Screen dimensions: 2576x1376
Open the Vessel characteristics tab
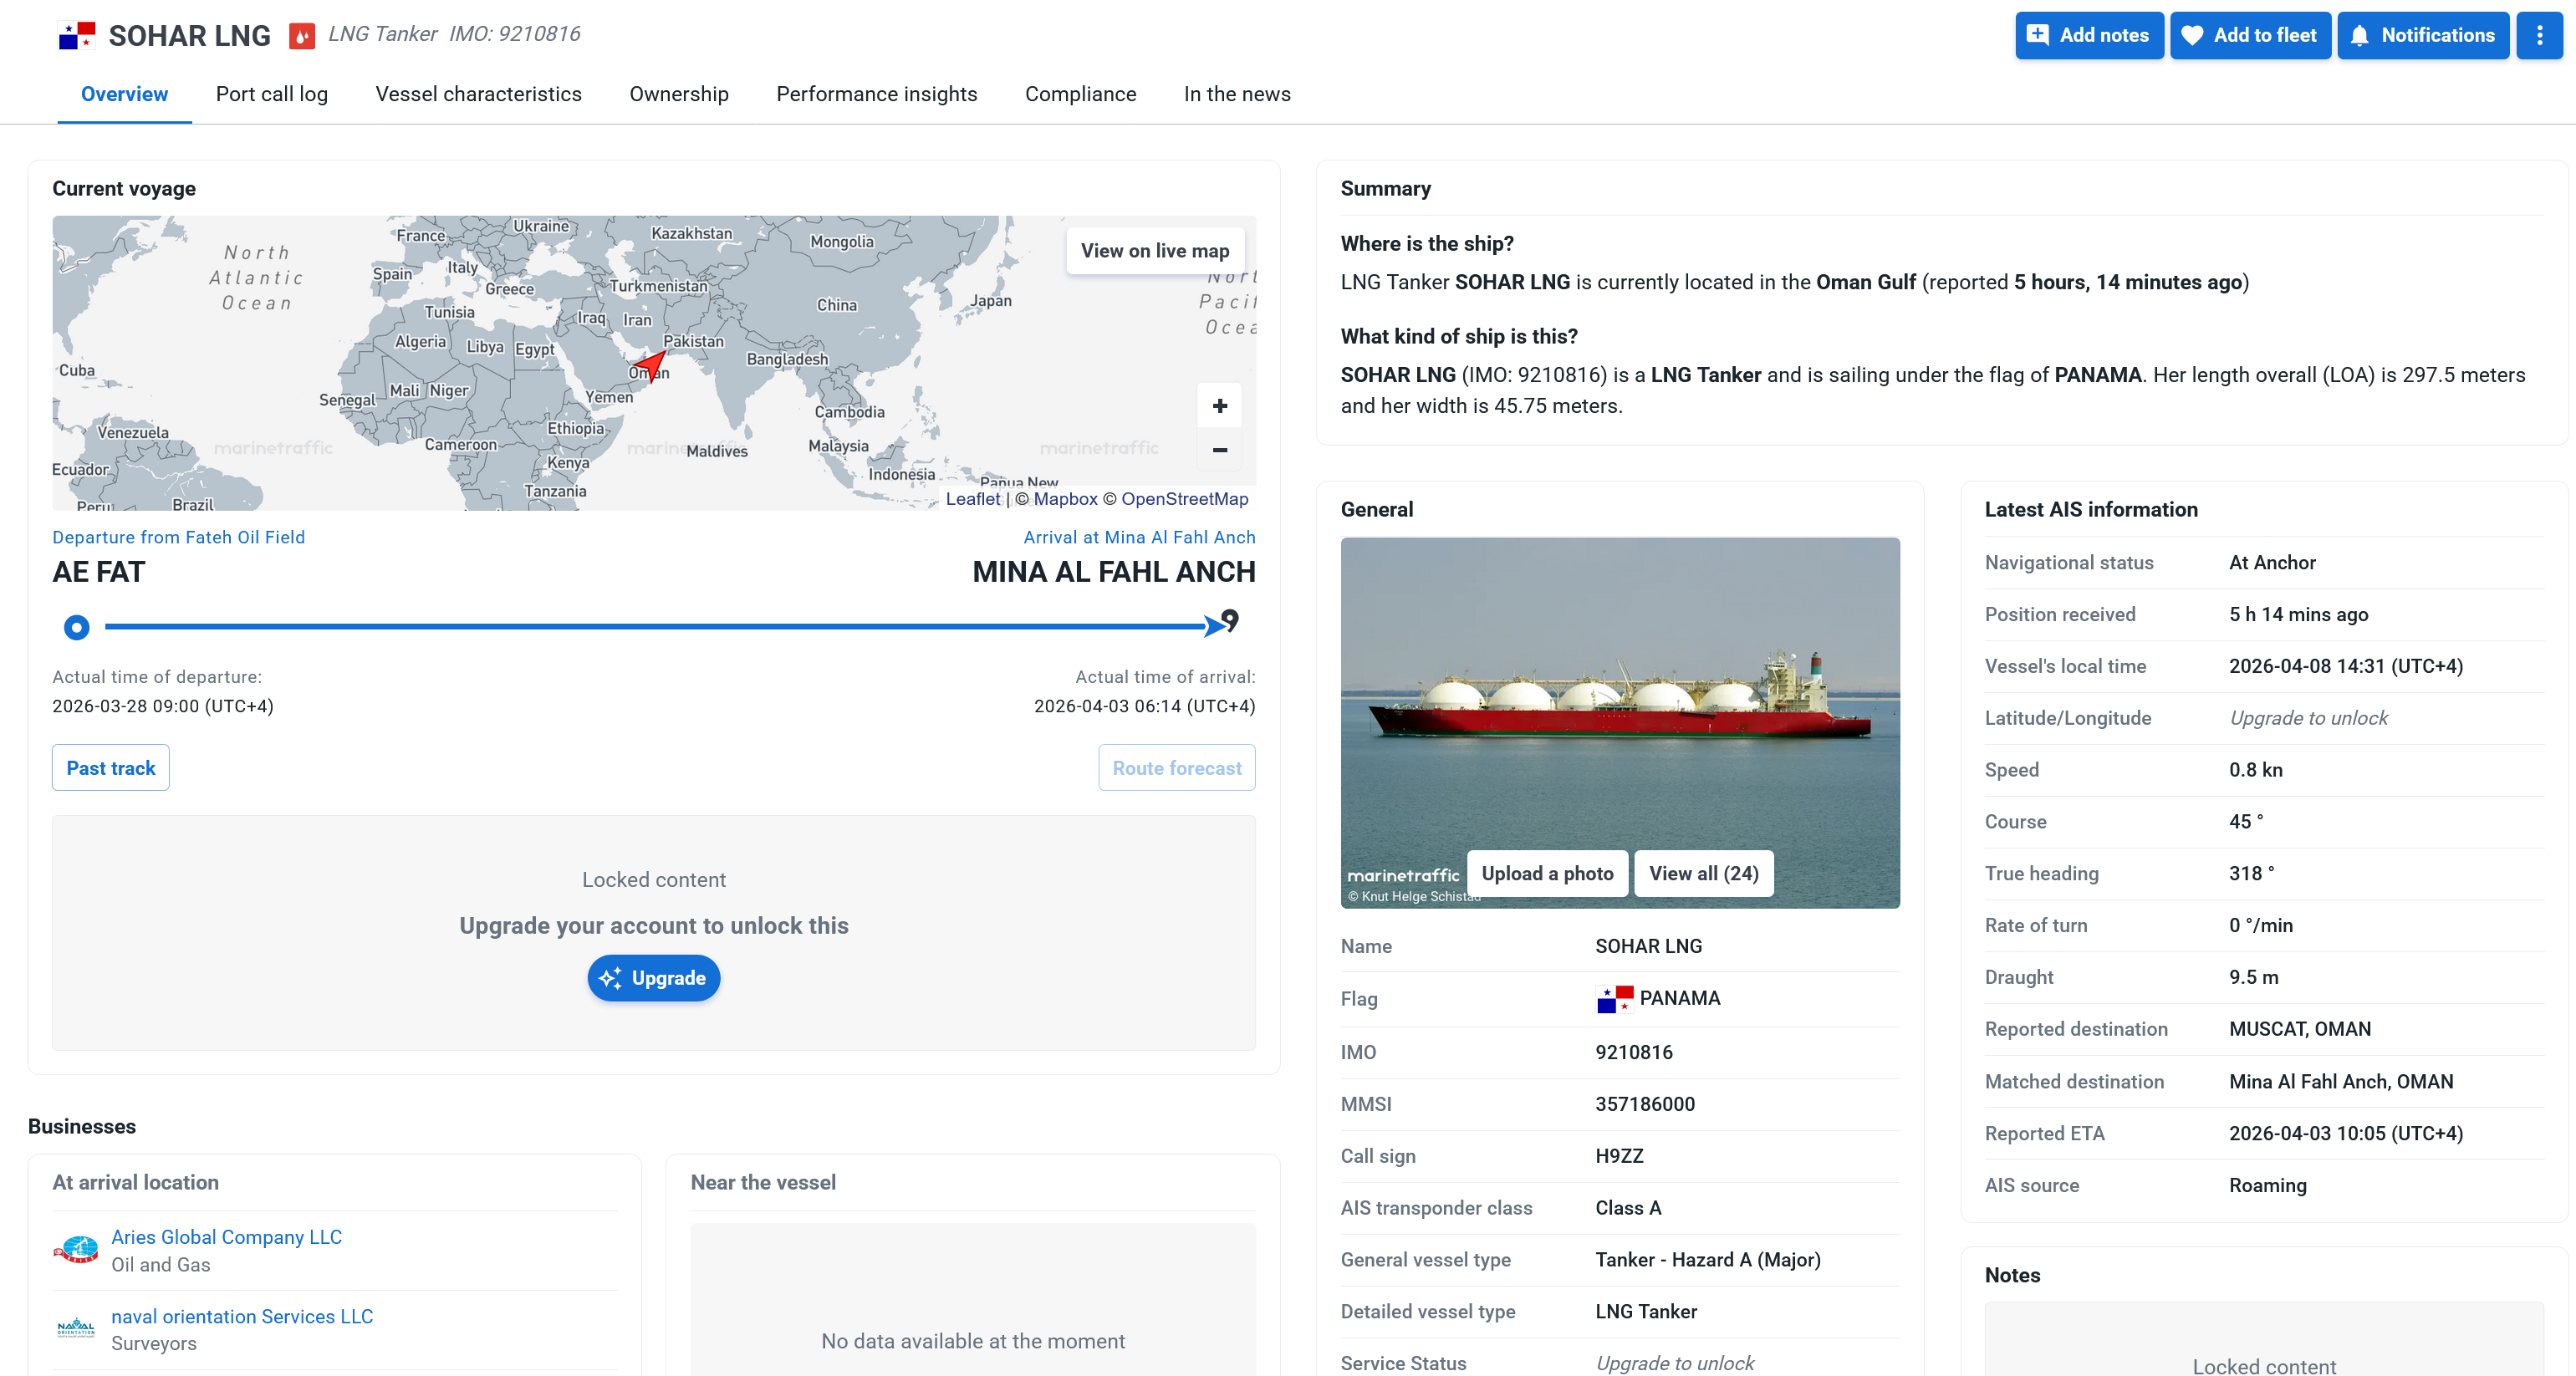point(478,94)
